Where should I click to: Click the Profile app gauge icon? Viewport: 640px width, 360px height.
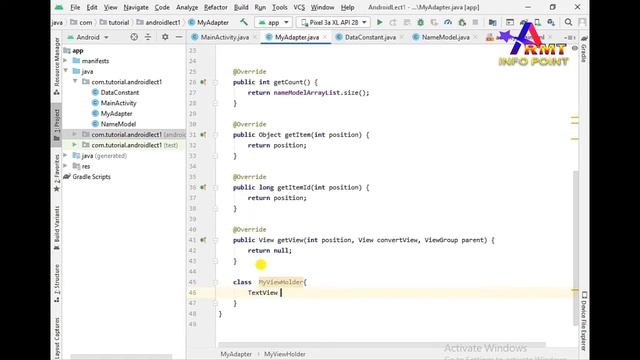pyautogui.click(x=448, y=22)
